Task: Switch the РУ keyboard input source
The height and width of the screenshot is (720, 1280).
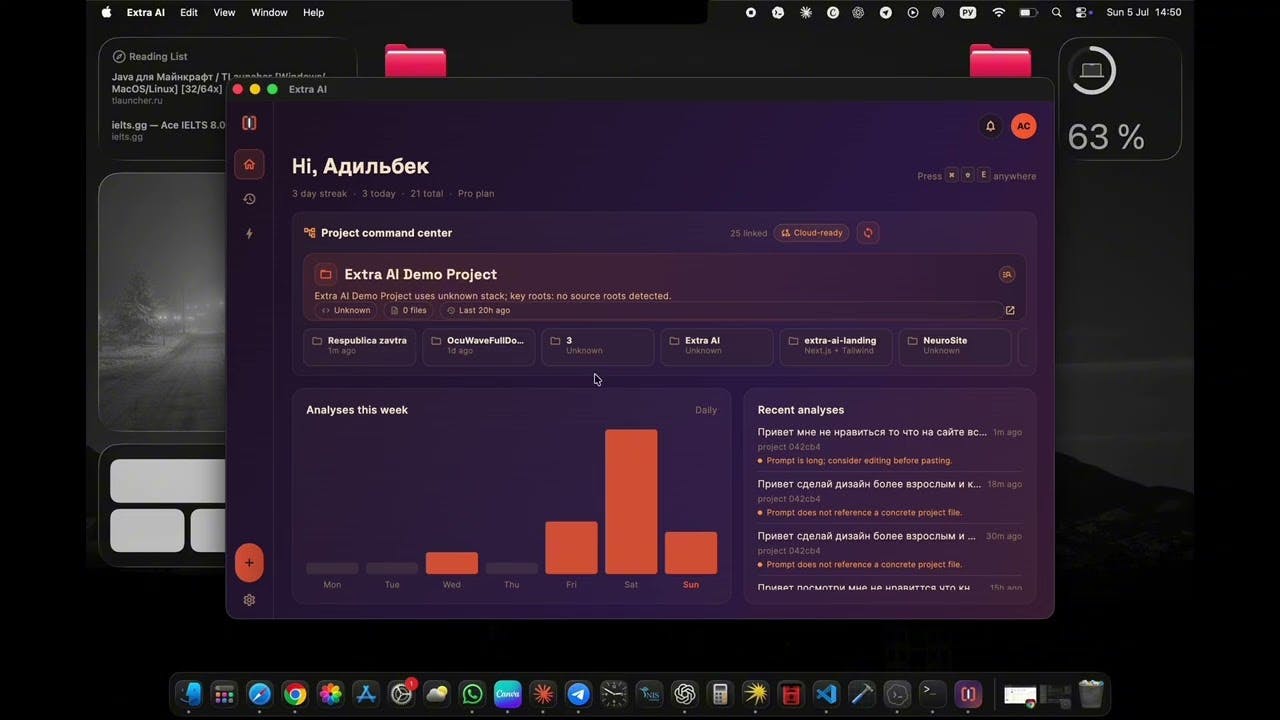Action: (x=967, y=13)
